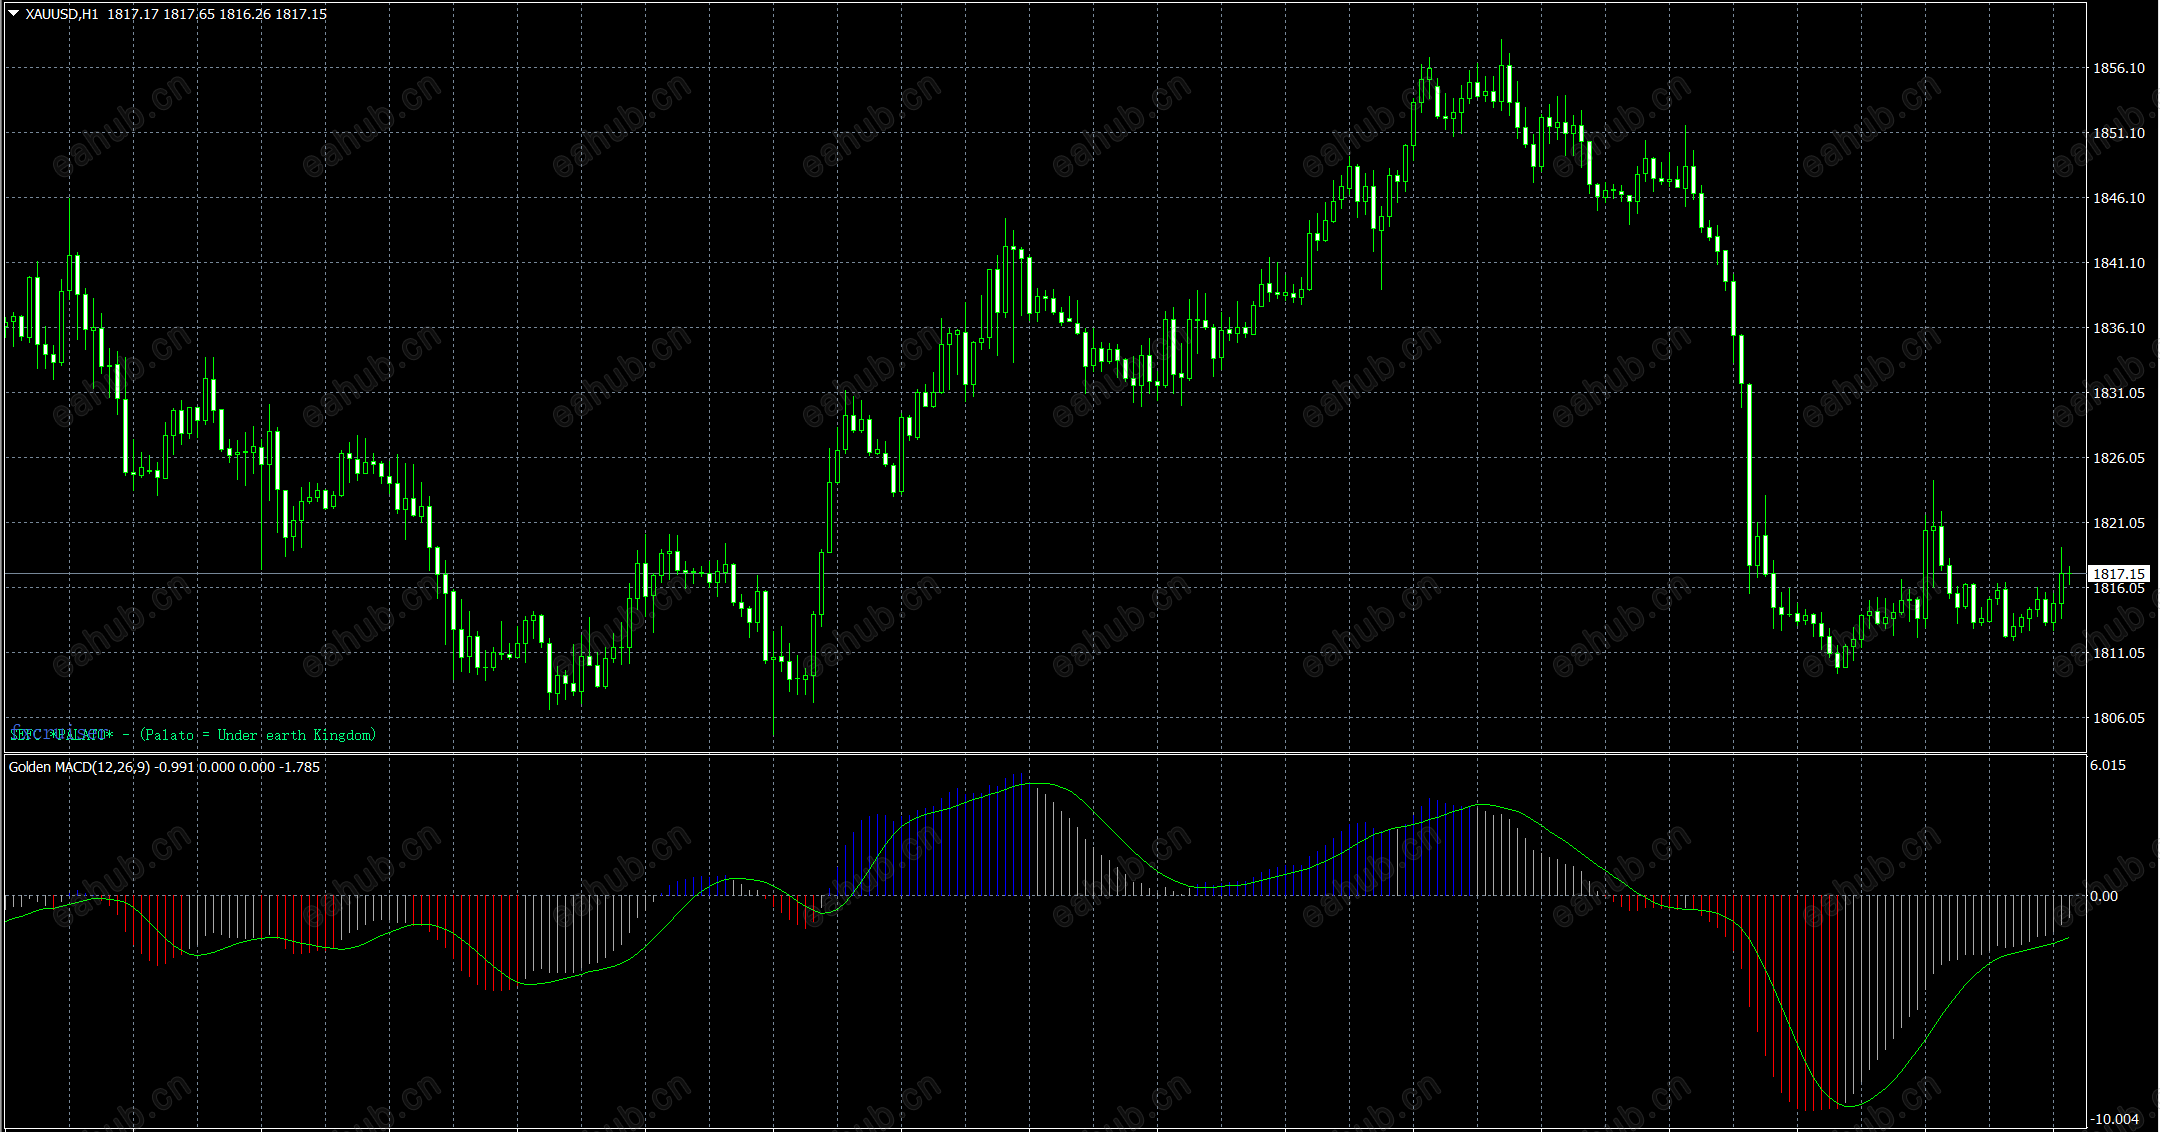Click the 6.015 MACD scale maximum

click(2108, 765)
